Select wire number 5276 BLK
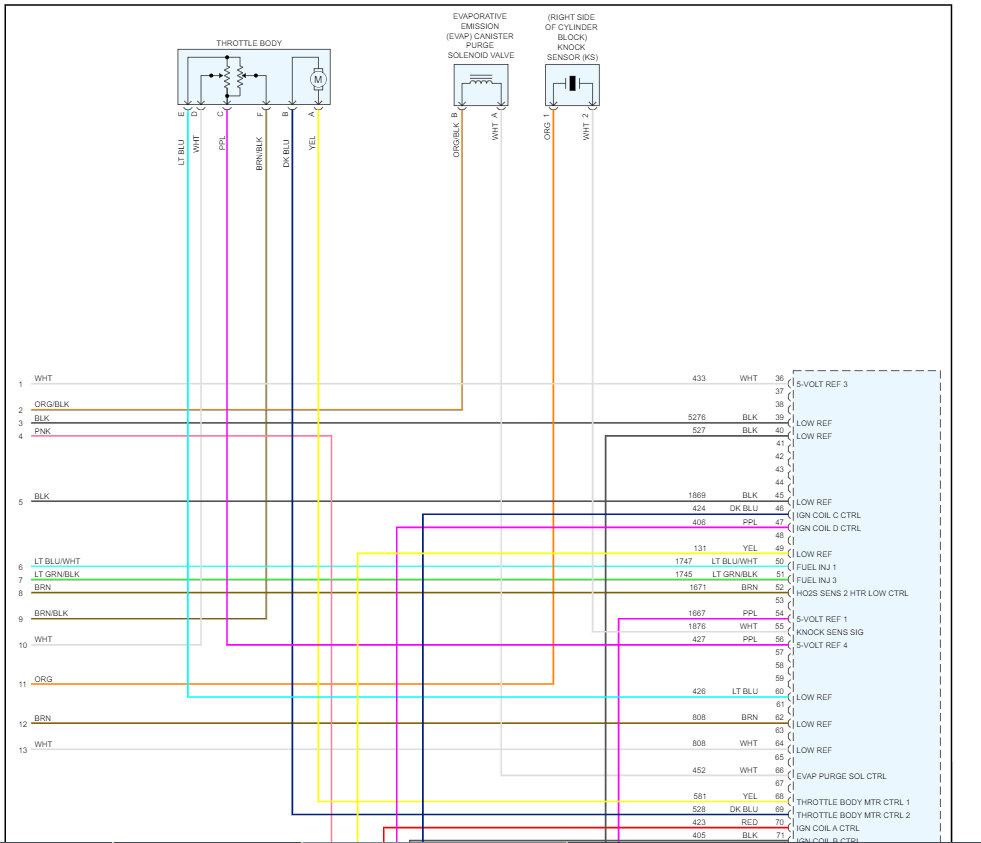This screenshot has width=981, height=843. 696,417
